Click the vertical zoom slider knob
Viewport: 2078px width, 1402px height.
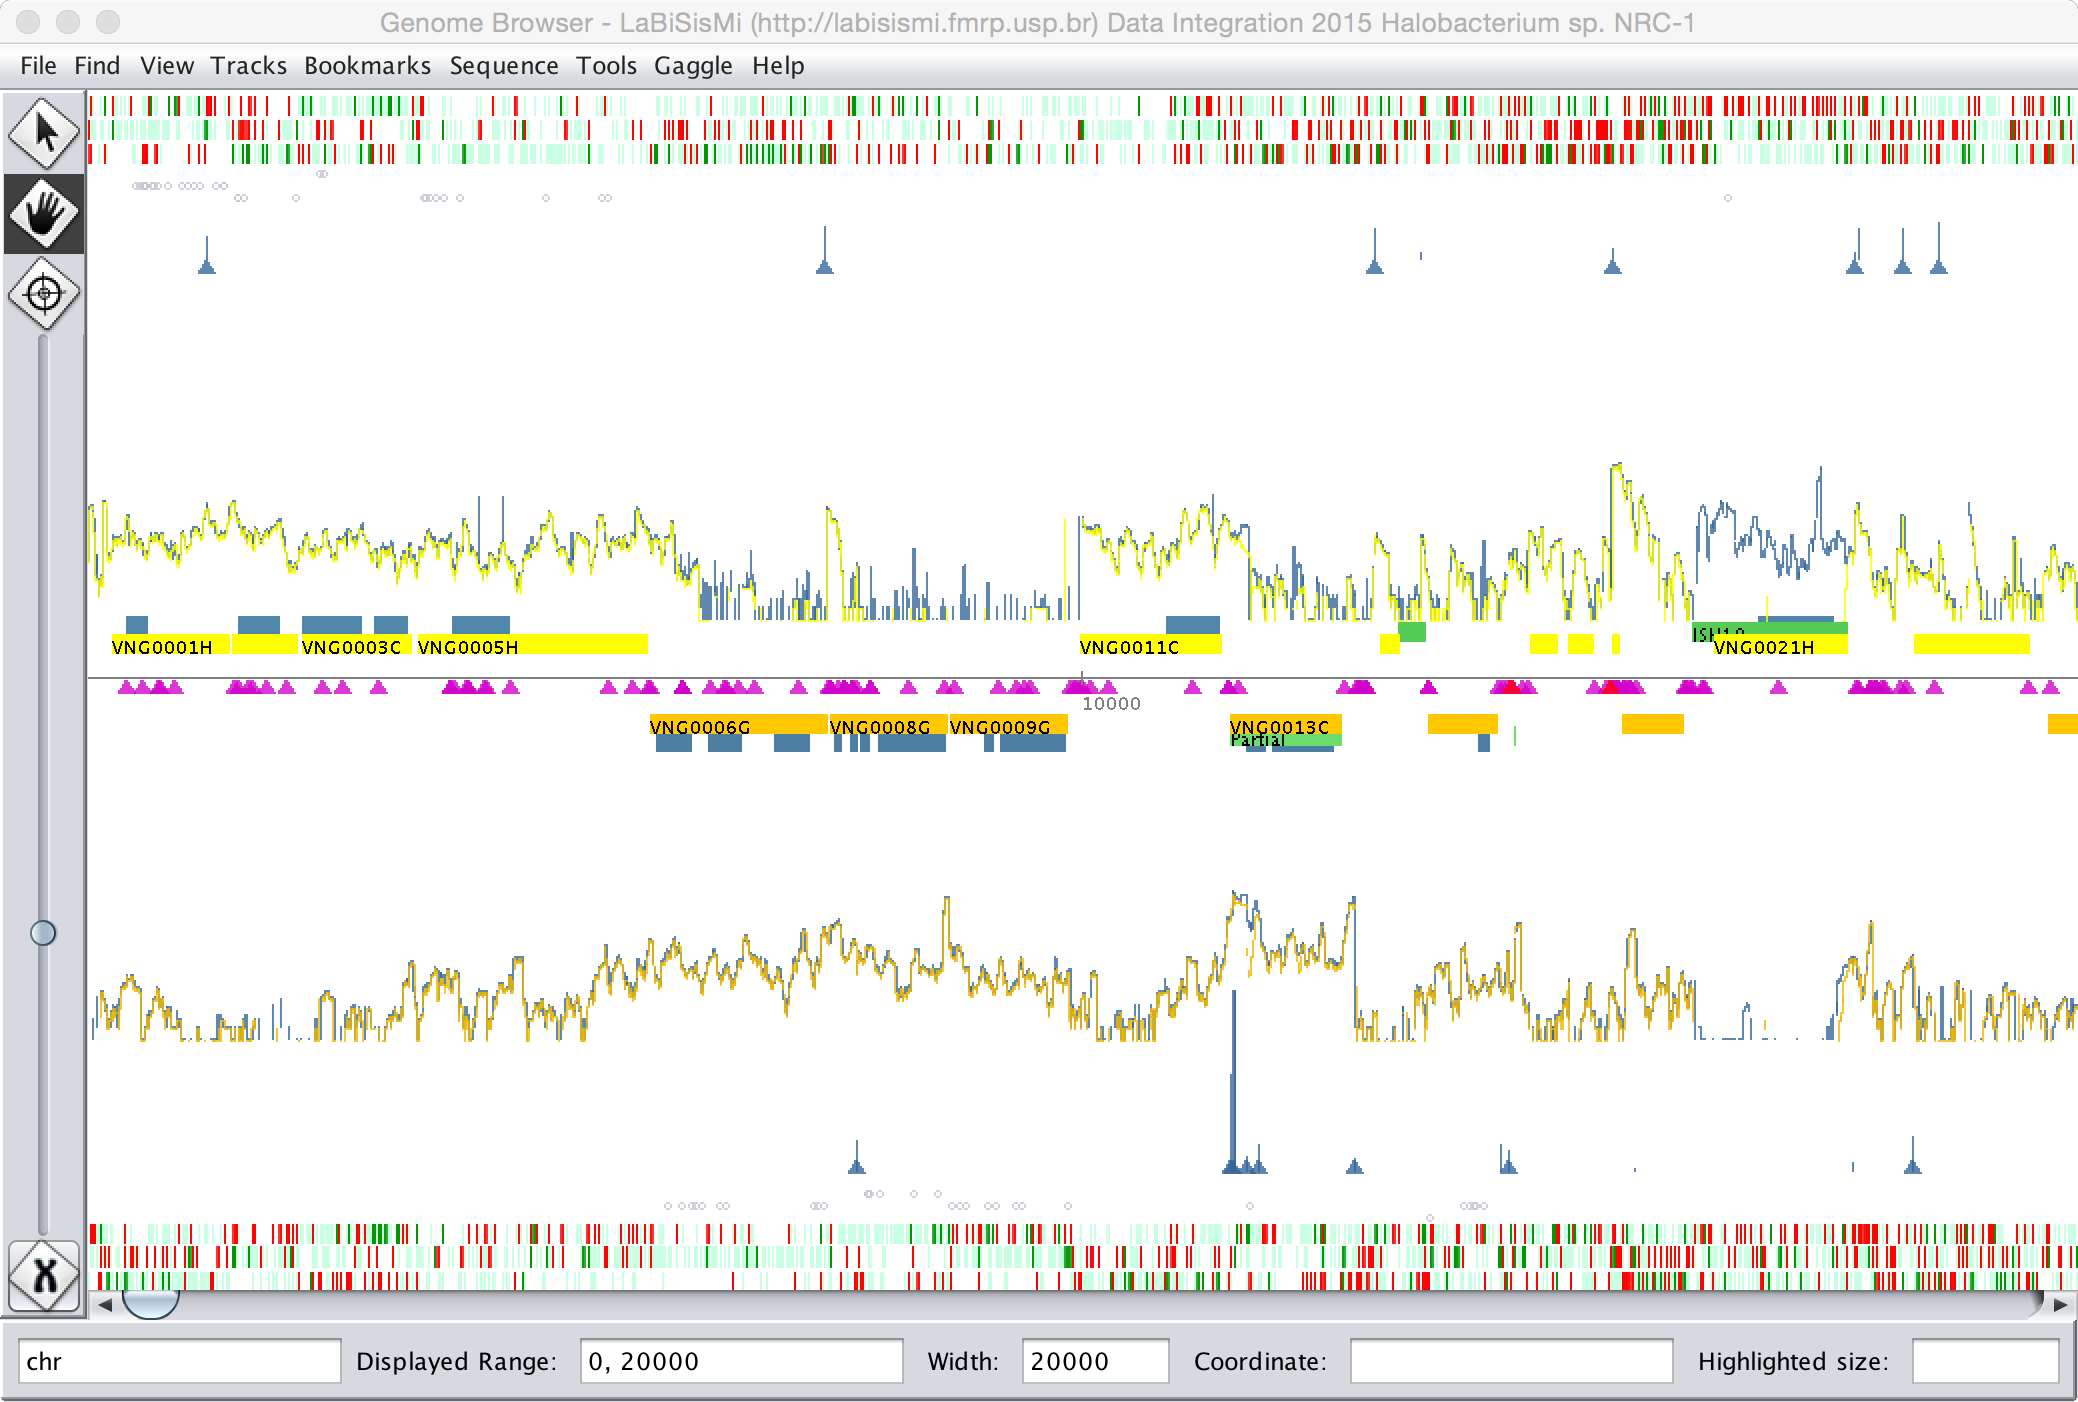click(43, 933)
